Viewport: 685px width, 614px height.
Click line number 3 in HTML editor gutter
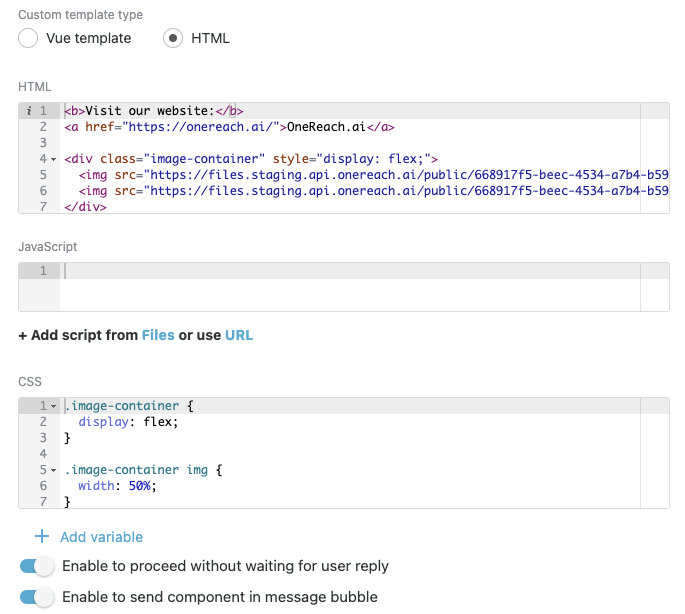tap(43, 143)
